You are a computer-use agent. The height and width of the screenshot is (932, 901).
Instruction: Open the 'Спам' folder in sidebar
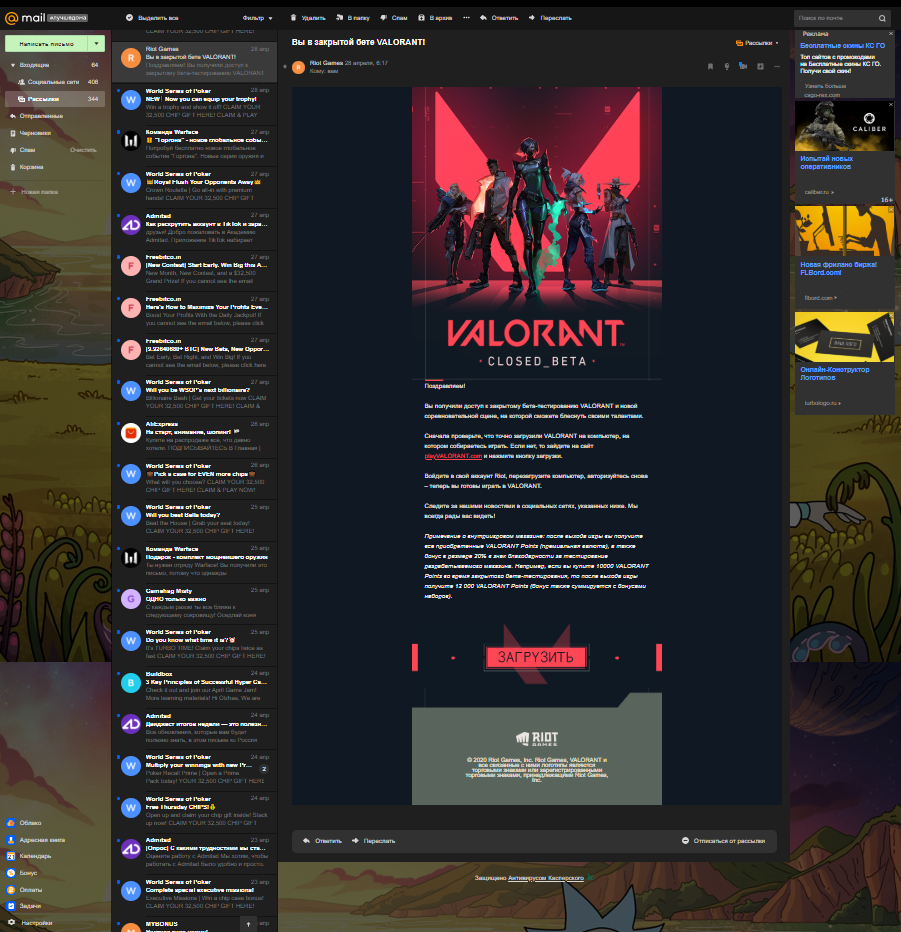tap(27, 150)
